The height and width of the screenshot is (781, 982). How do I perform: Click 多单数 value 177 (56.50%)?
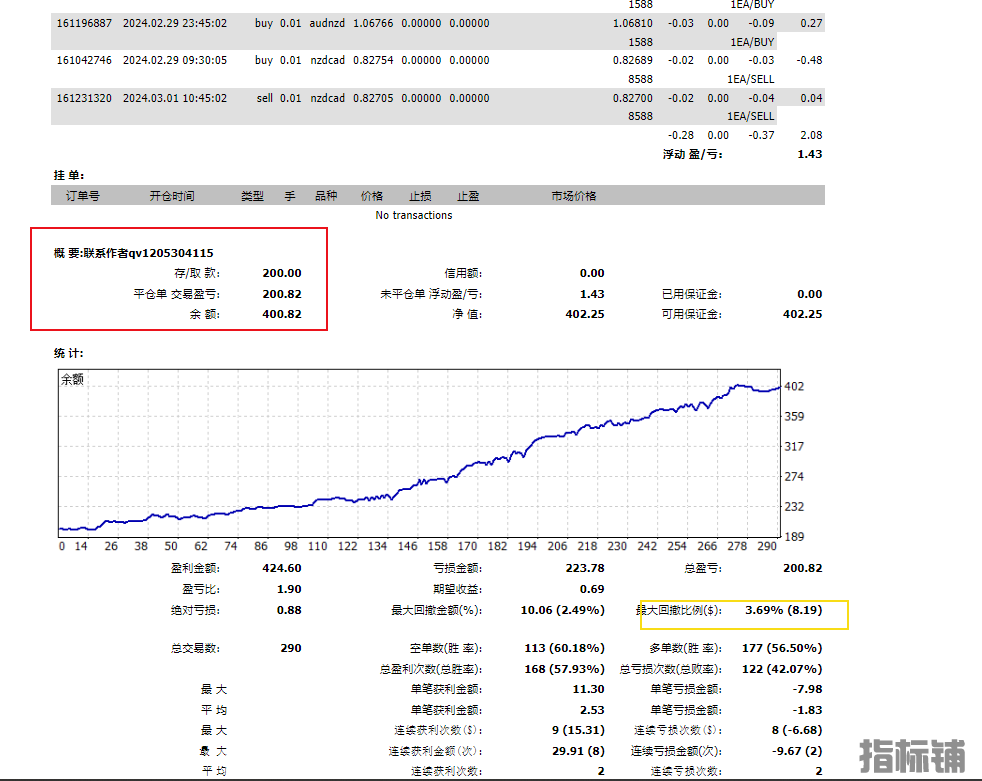[782, 648]
